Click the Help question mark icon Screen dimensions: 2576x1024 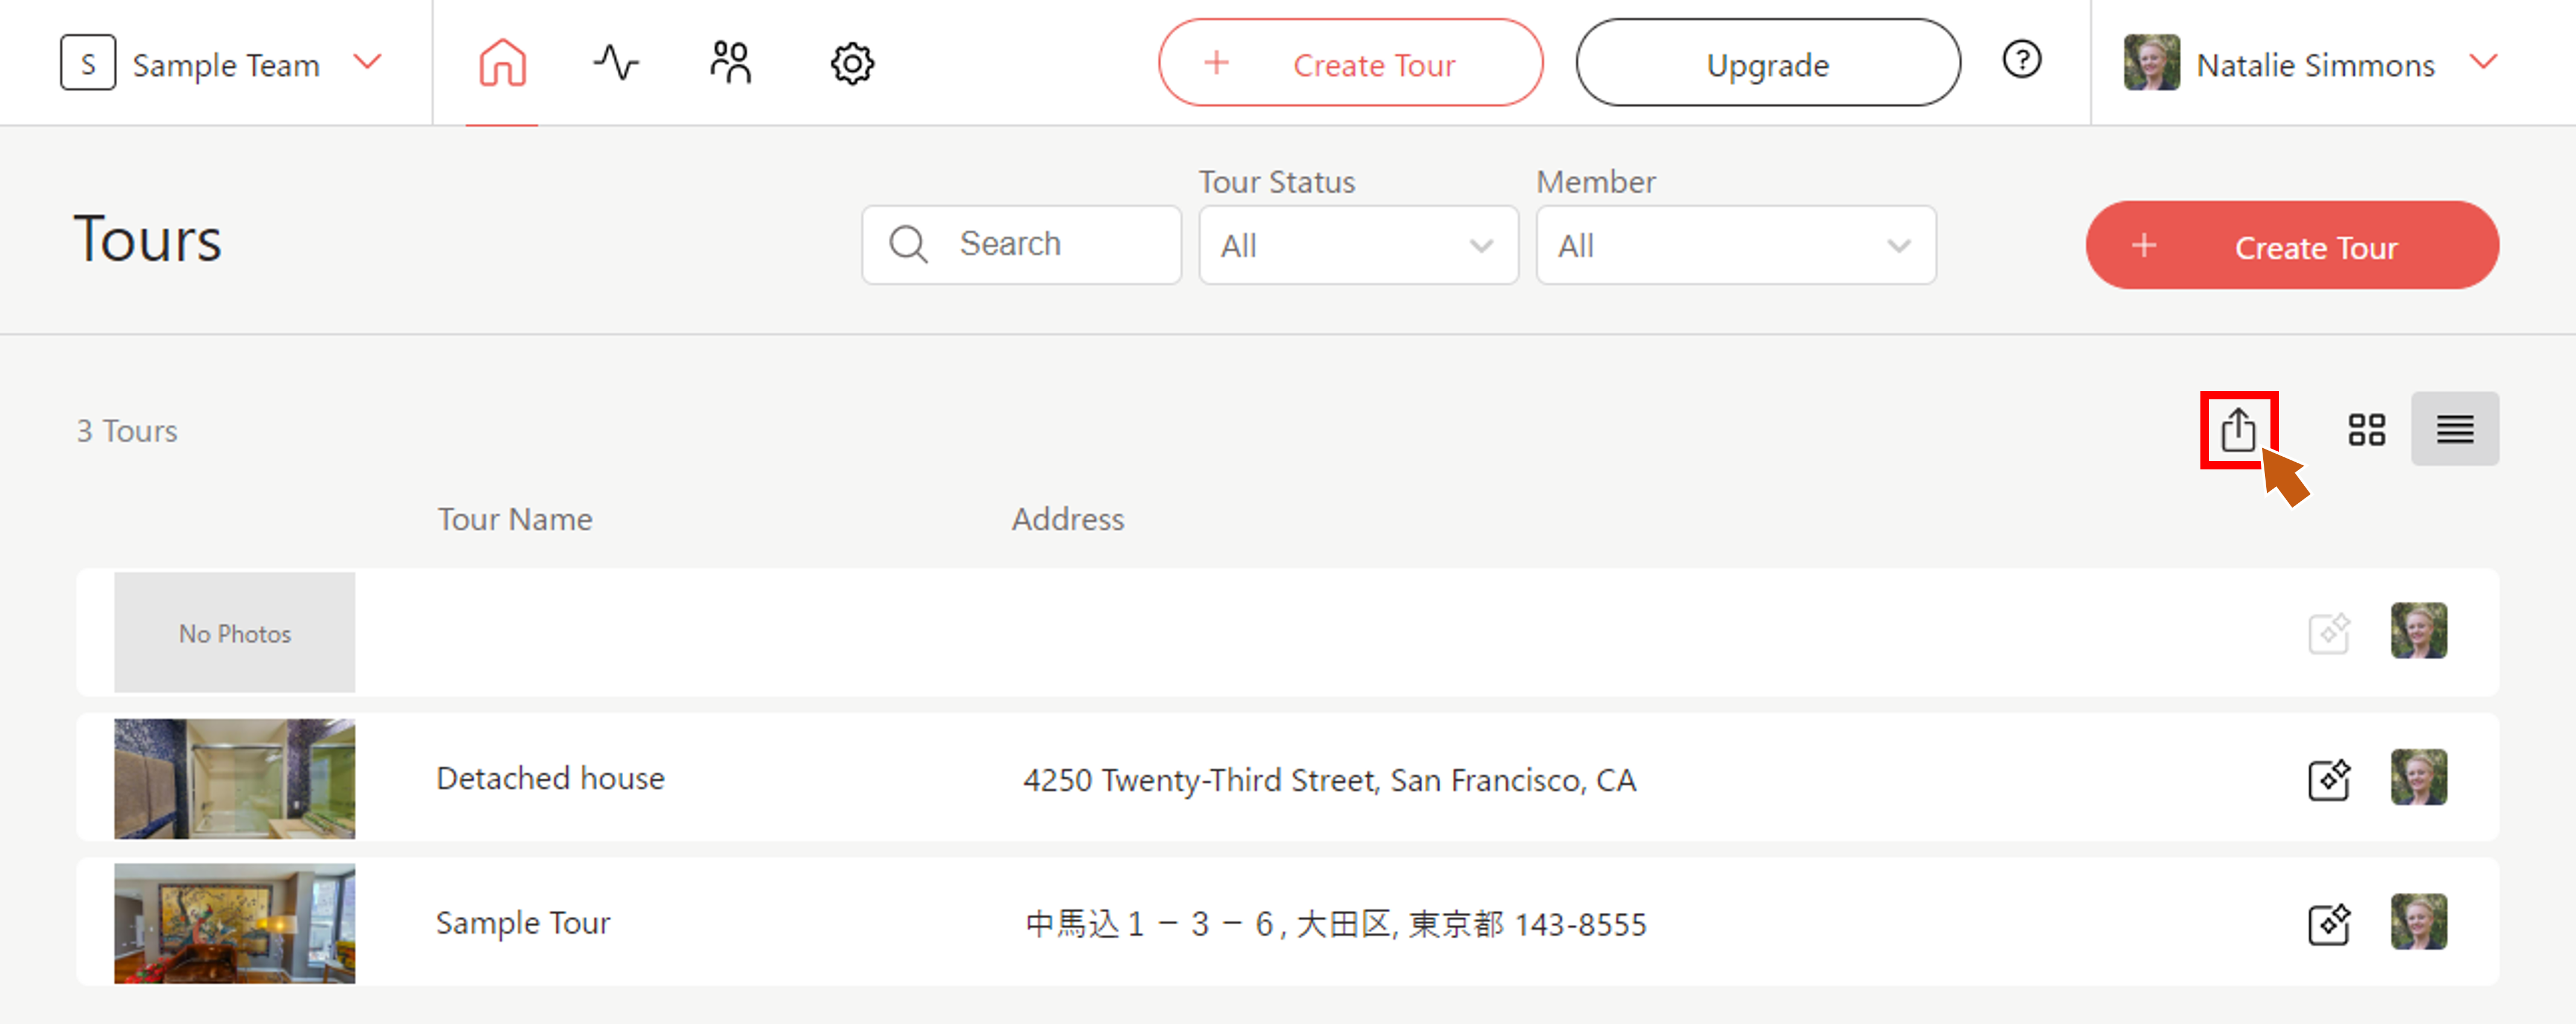(x=2022, y=61)
